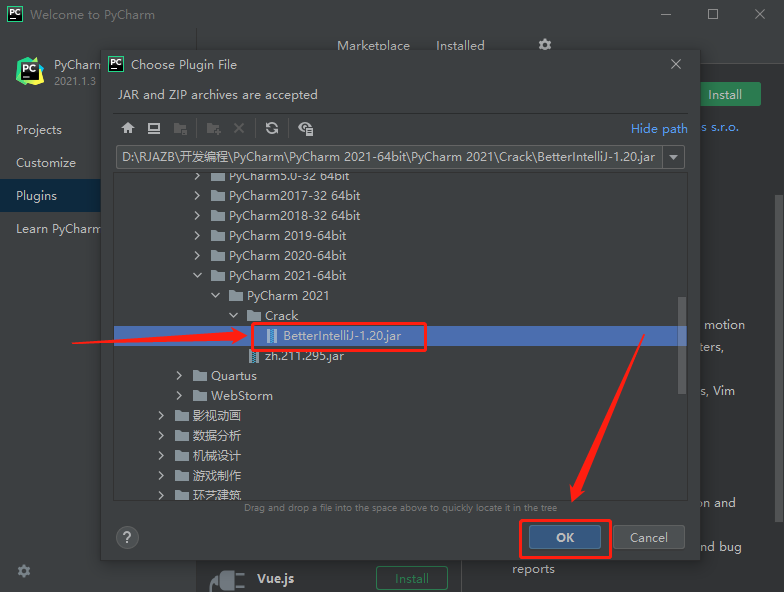The image size is (784, 592).
Task: Expand the 数据分析 folder
Action: click(x=161, y=436)
